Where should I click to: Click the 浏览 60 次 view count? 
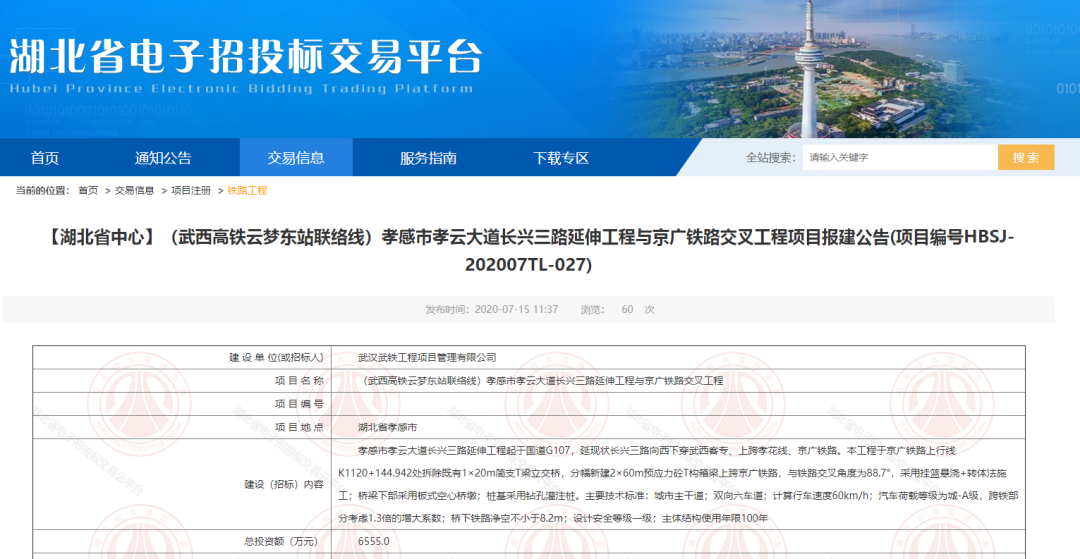click(617, 310)
